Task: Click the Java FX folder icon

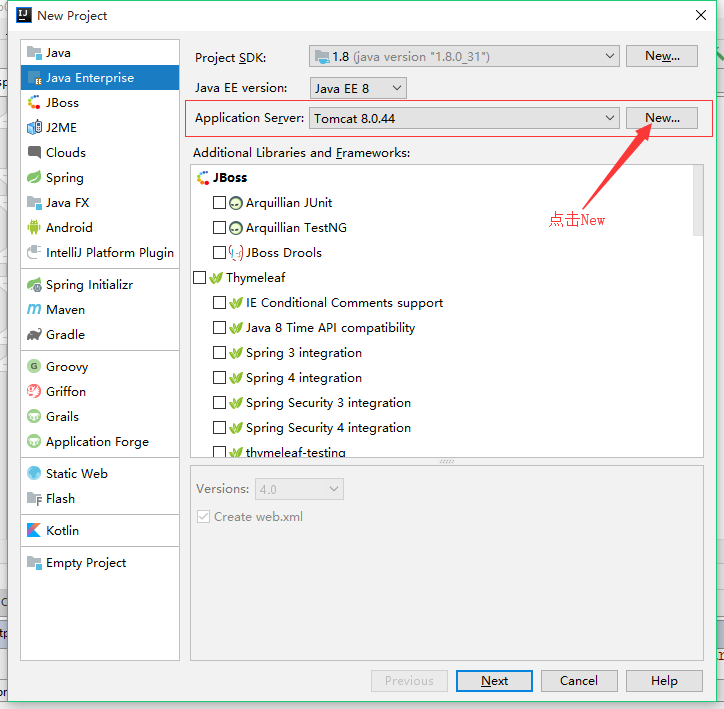Action: click(x=34, y=202)
